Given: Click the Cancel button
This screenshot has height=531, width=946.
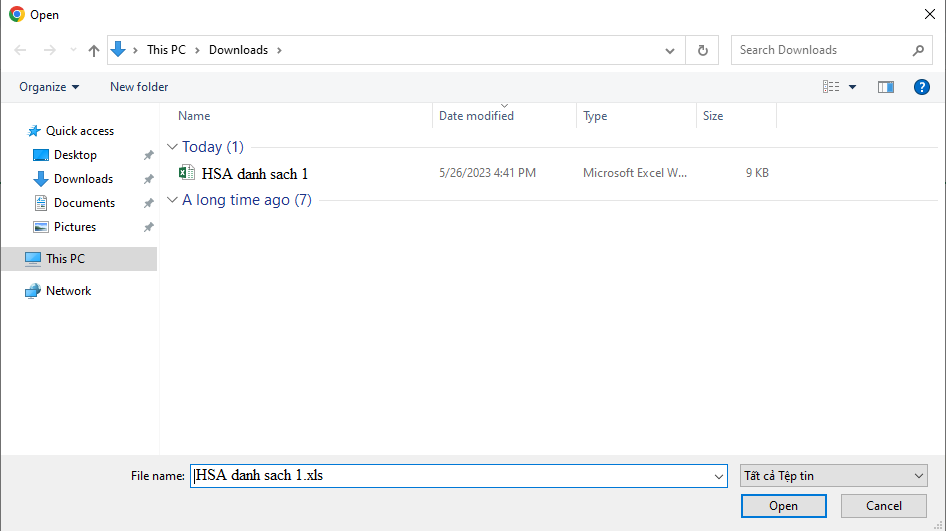Looking at the screenshot, I should click(884, 506).
